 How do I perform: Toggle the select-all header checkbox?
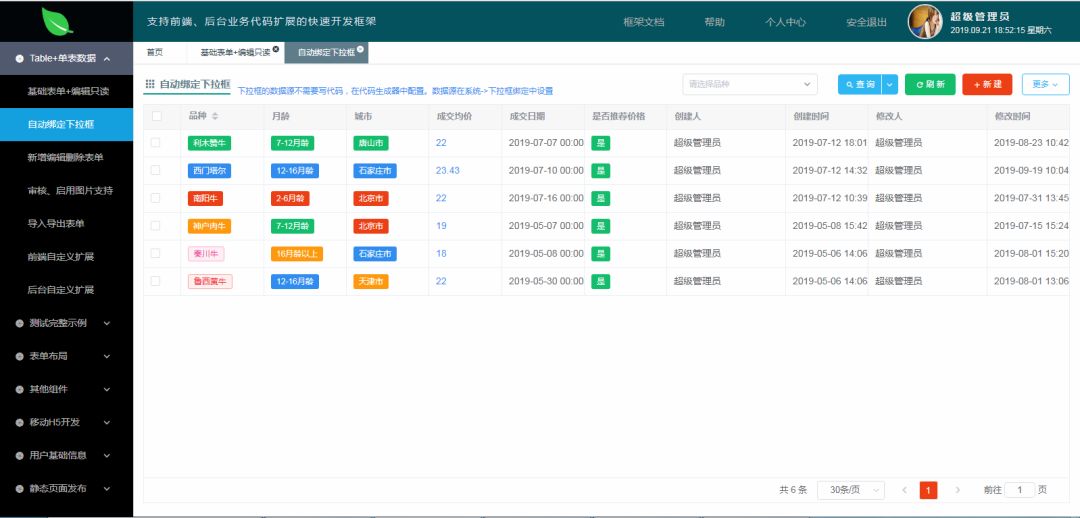click(156, 116)
